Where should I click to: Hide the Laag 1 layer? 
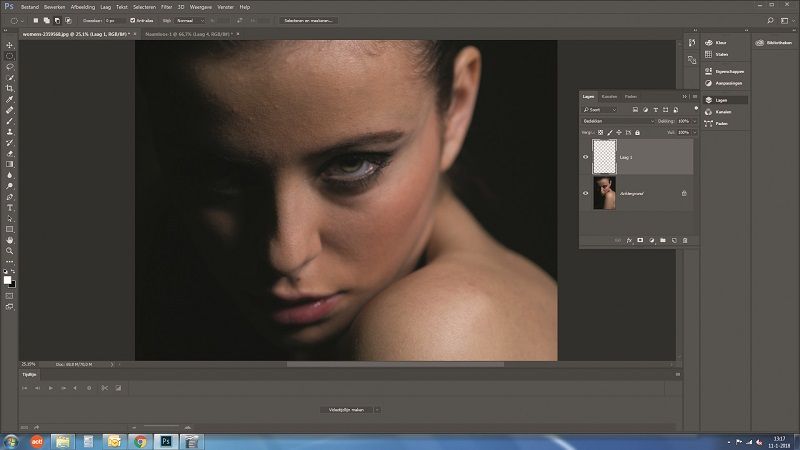click(586, 157)
